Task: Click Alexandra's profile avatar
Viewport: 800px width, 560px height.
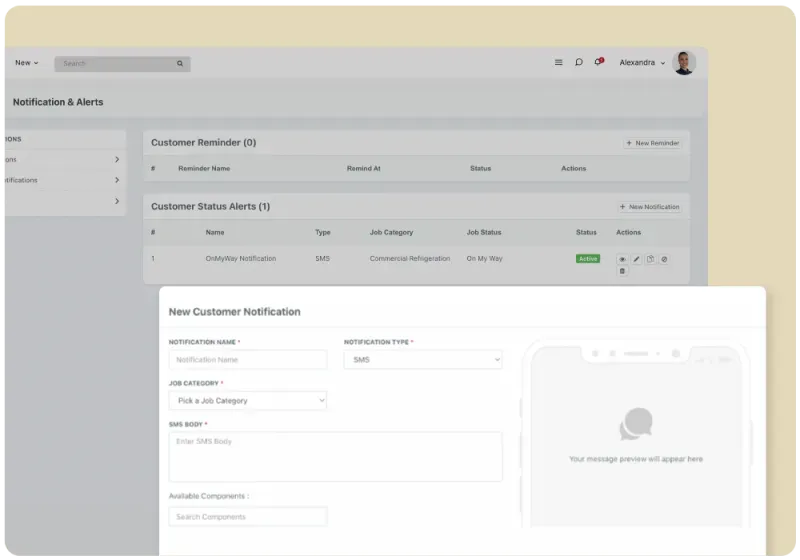Action: 684,63
